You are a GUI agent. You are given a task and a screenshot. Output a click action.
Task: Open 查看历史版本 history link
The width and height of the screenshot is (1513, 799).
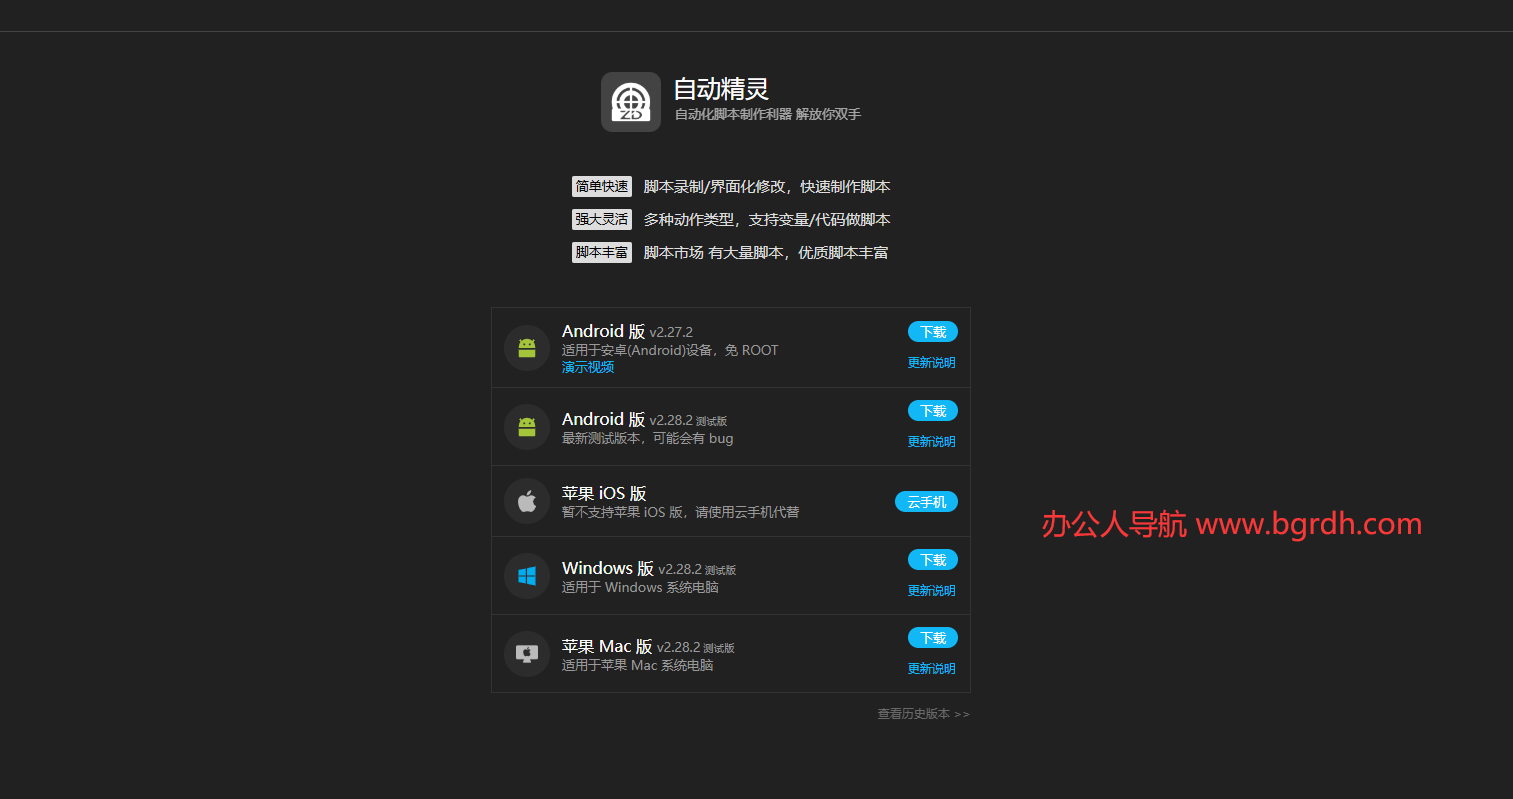(x=923, y=714)
